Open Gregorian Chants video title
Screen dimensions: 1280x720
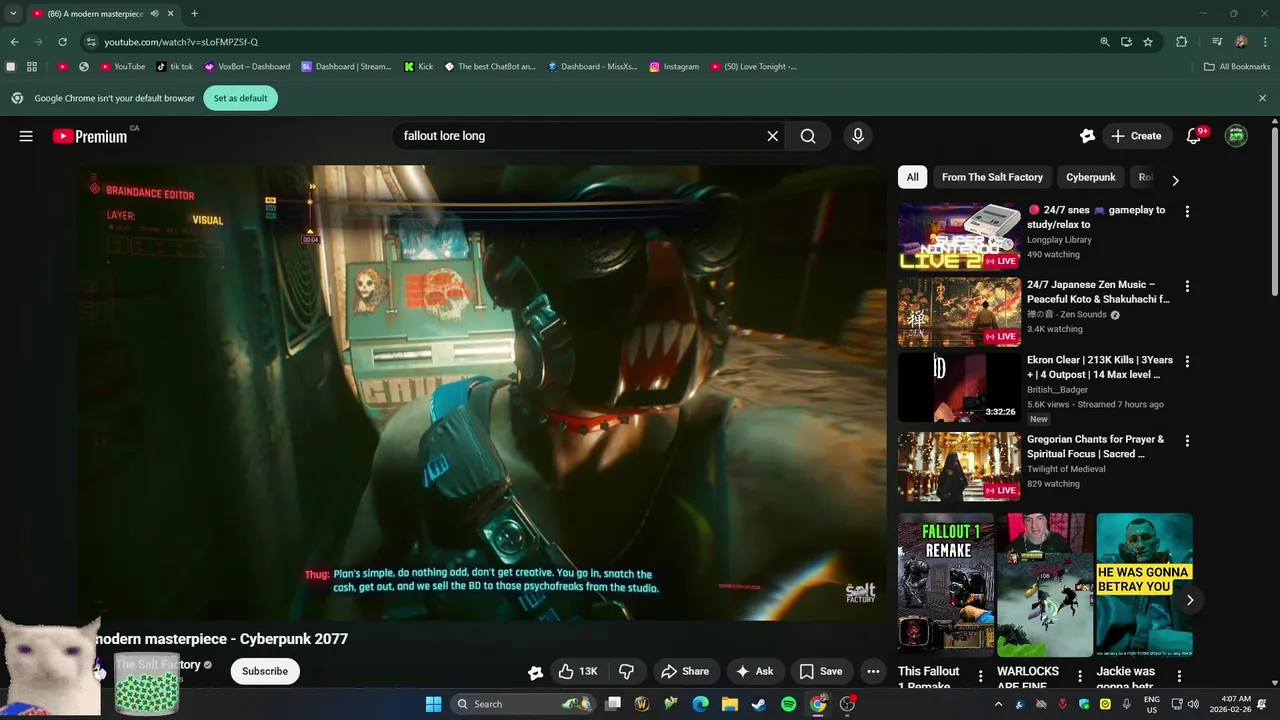click(x=1095, y=446)
